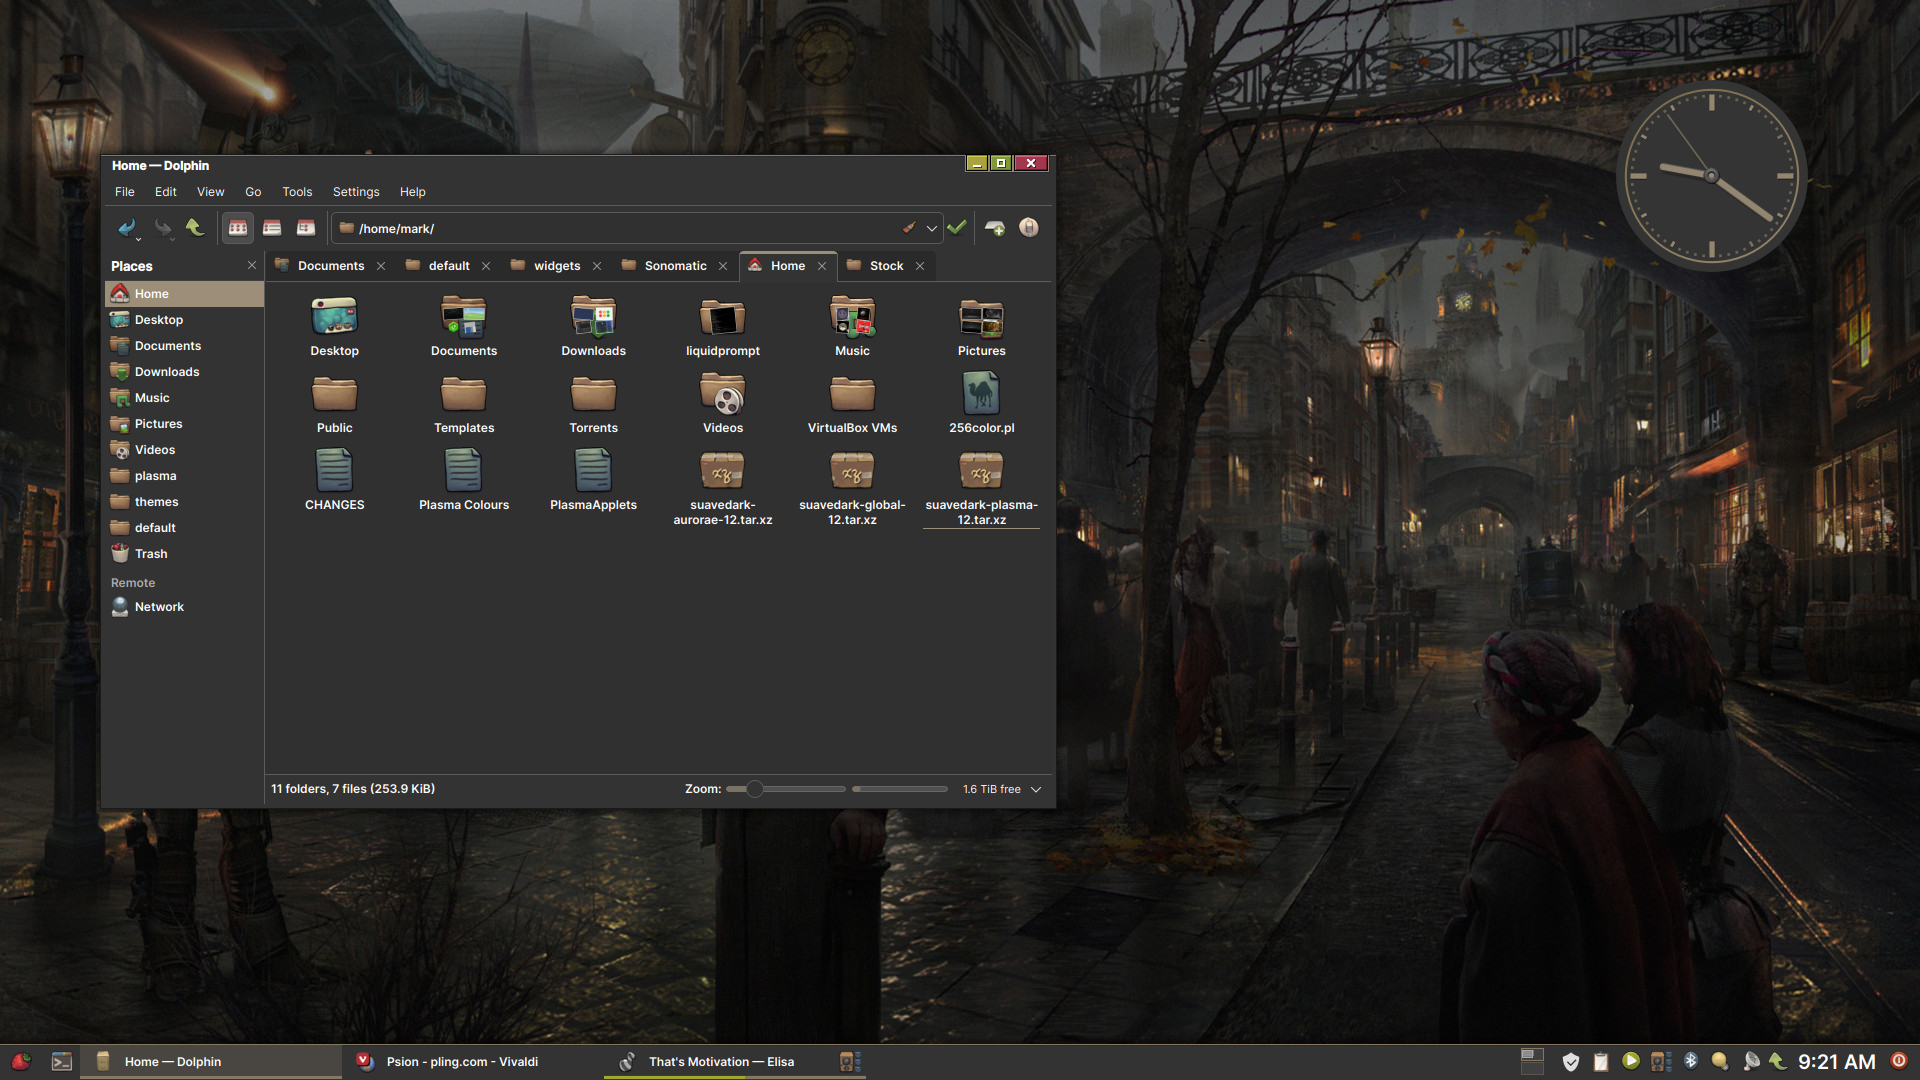Screen dimensions: 1920x1080
Task: Select the Pictures folder icon in file view
Action: [982, 318]
